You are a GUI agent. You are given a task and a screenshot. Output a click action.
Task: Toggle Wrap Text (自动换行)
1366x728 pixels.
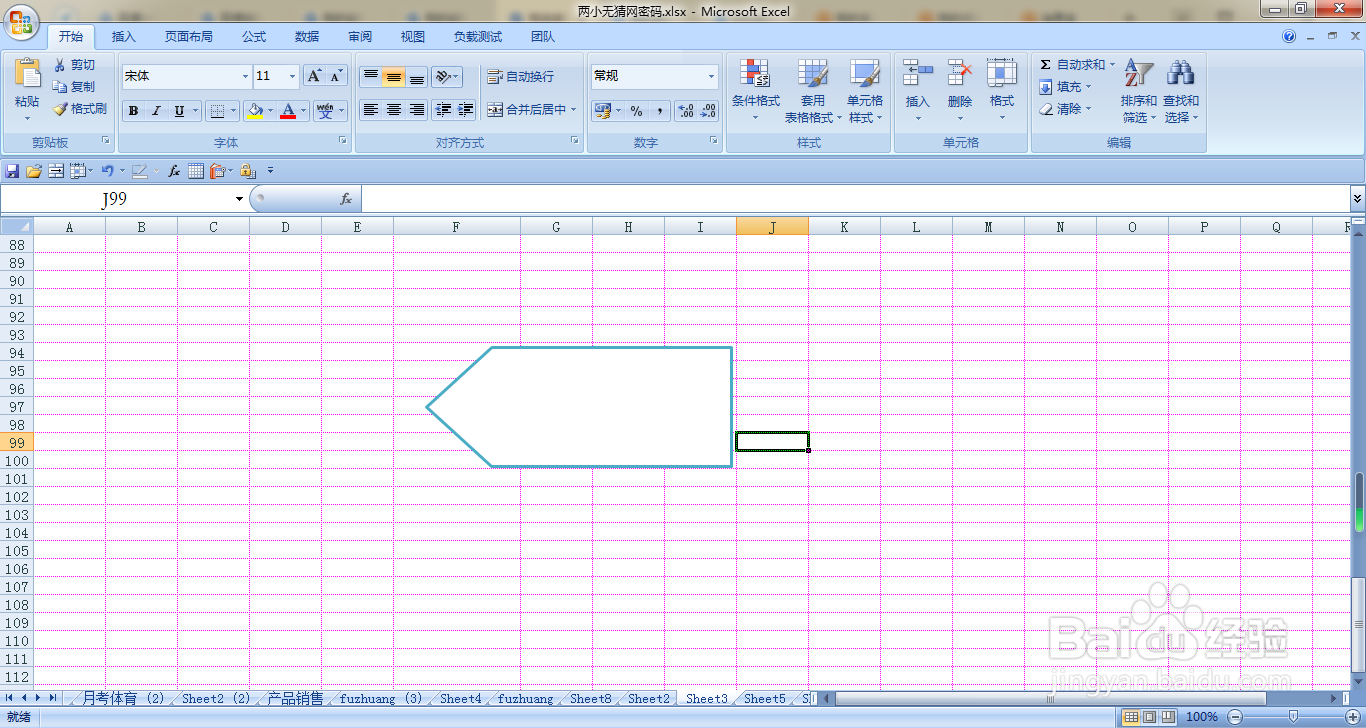pos(520,76)
